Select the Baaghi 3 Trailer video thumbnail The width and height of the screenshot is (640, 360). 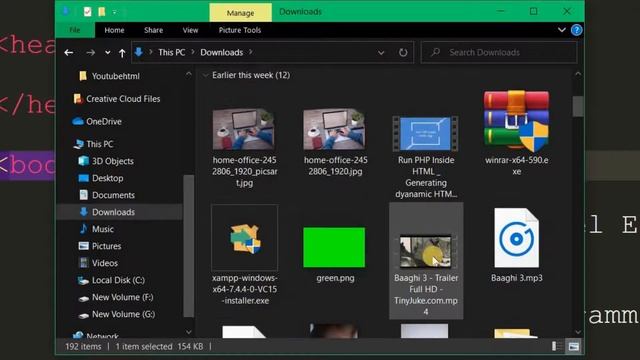[x=426, y=251]
